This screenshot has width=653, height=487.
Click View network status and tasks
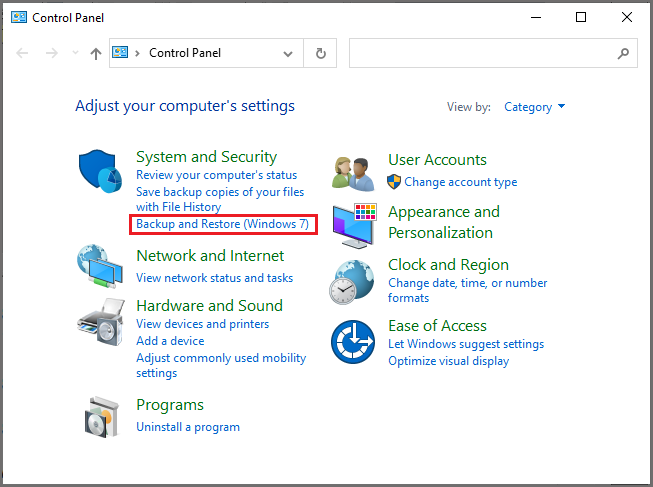coord(214,278)
